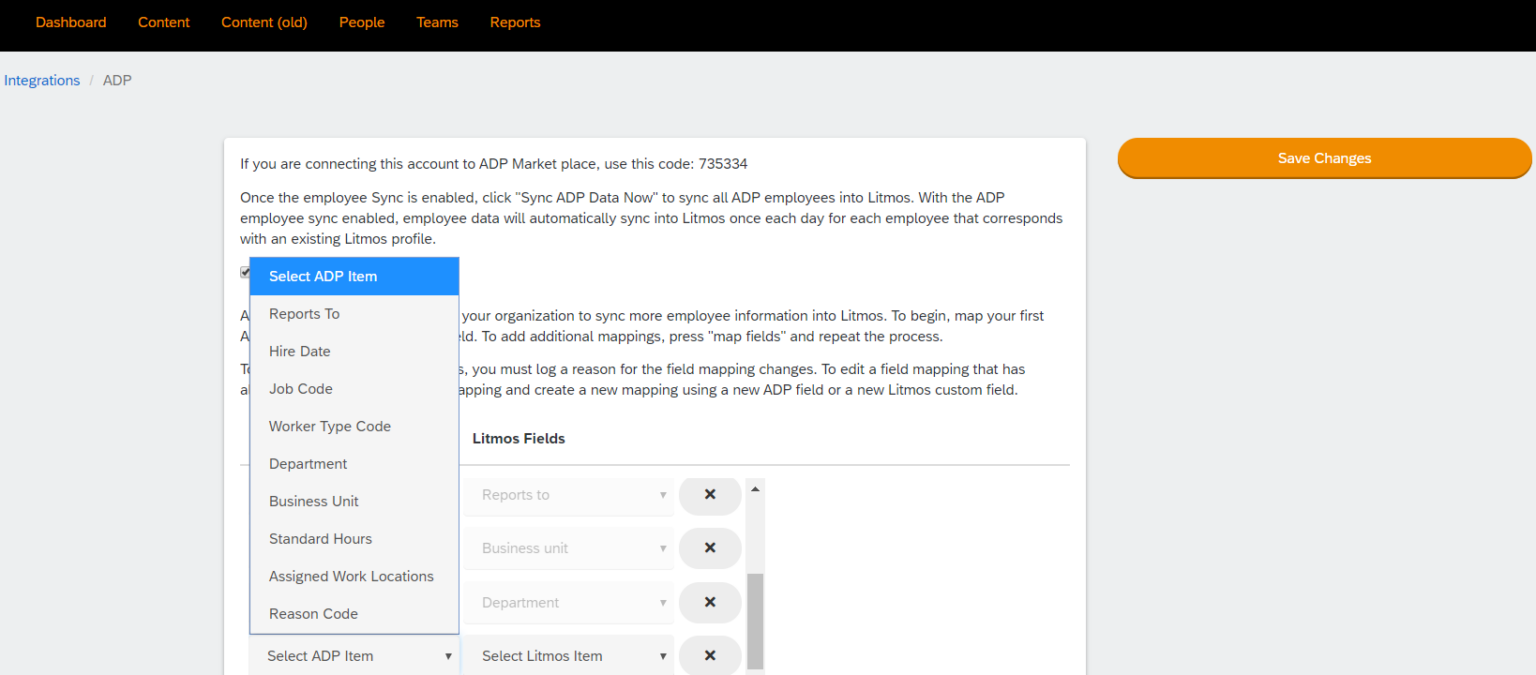Select 'Hire Date' in the dropdown list

(354, 351)
